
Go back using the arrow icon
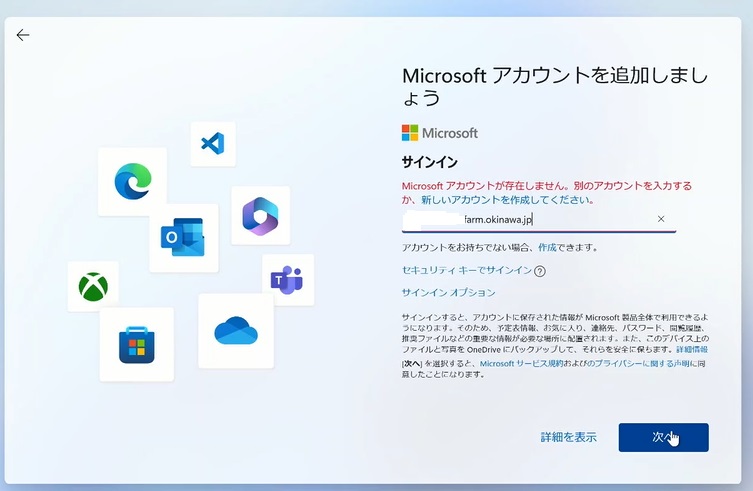coord(23,35)
